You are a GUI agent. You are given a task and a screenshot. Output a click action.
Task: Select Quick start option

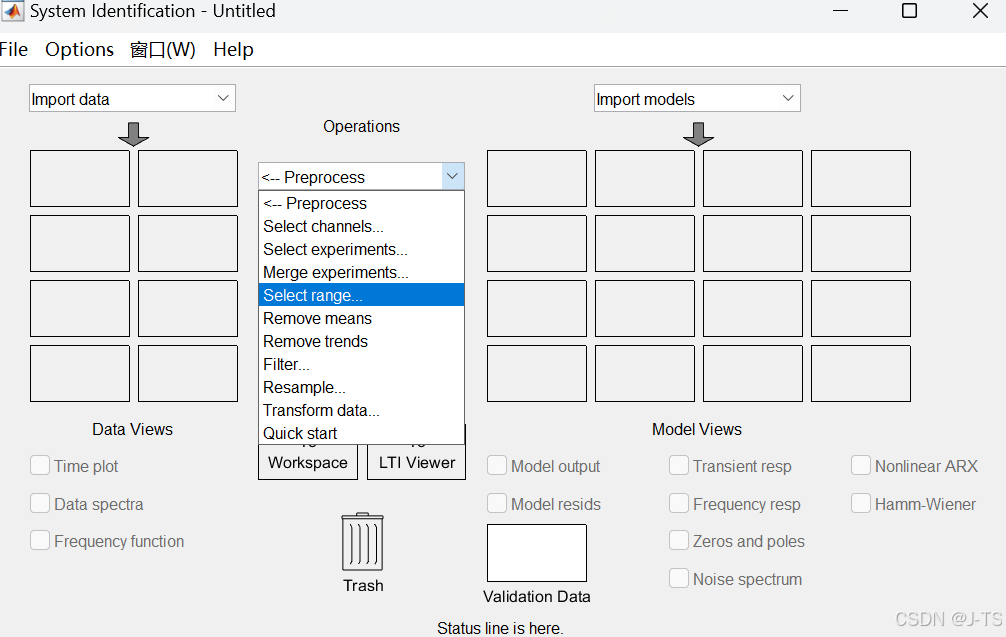361,433
